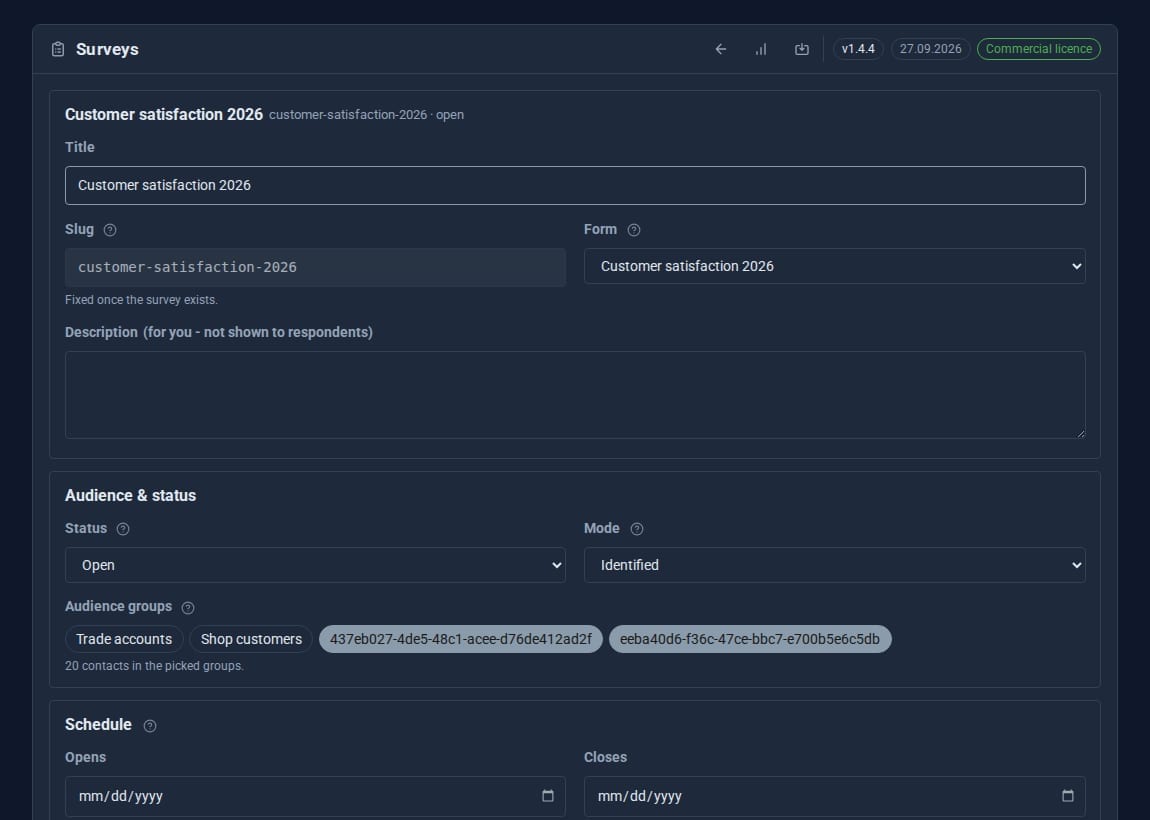Click the Surveys heading text
1150x820 pixels.
107,49
